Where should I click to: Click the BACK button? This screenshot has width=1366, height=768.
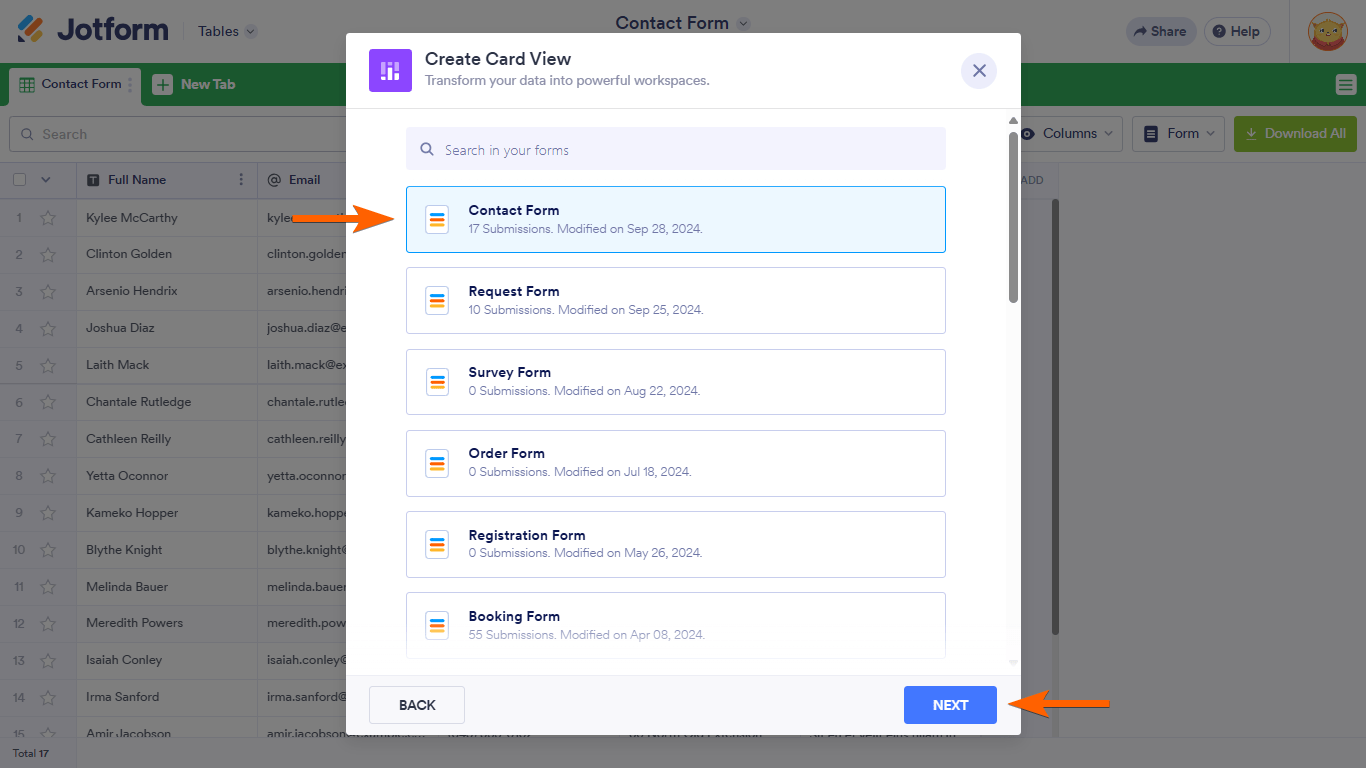coord(417,705)
